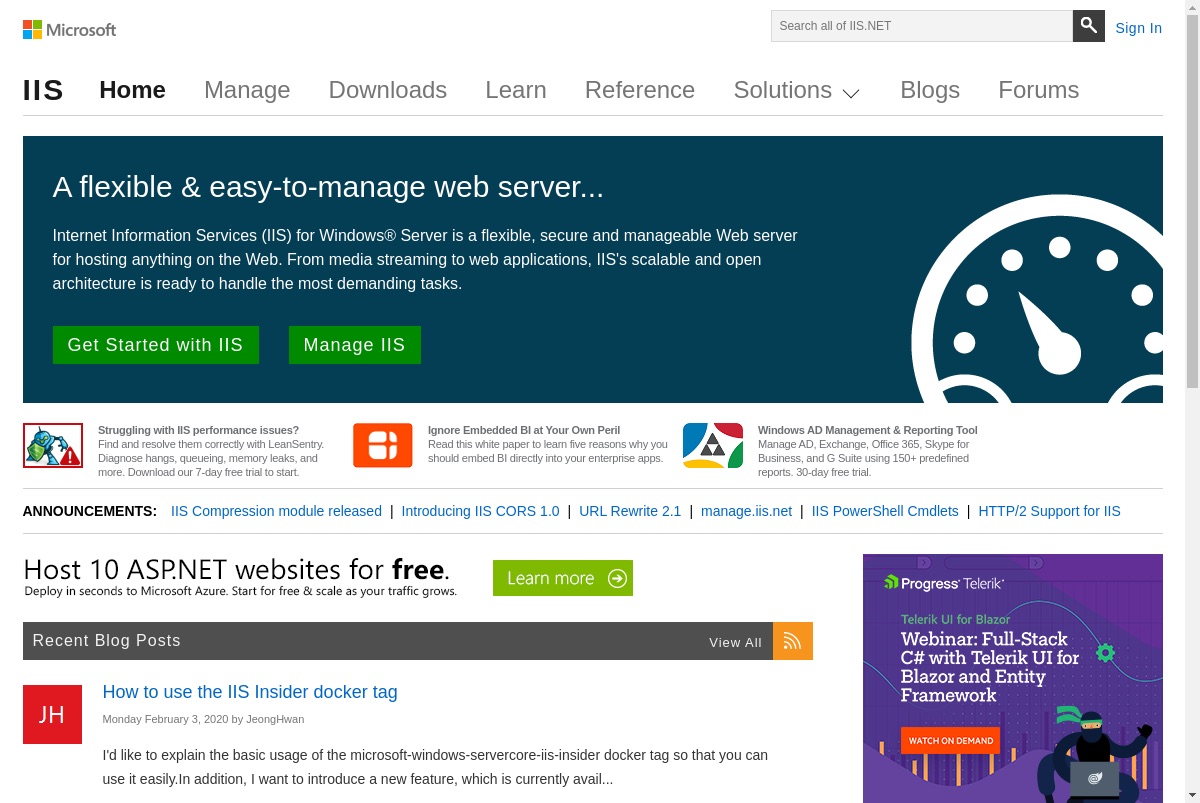Open the URL Rewrite 2.1 link
Screen dimensions: 1200x803
pos(630,511)
